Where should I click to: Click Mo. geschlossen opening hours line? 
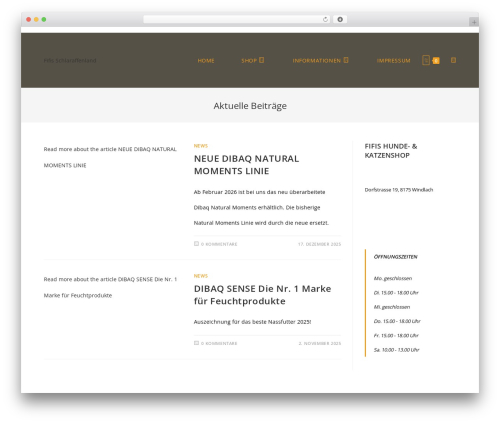(x=393, y=278)
